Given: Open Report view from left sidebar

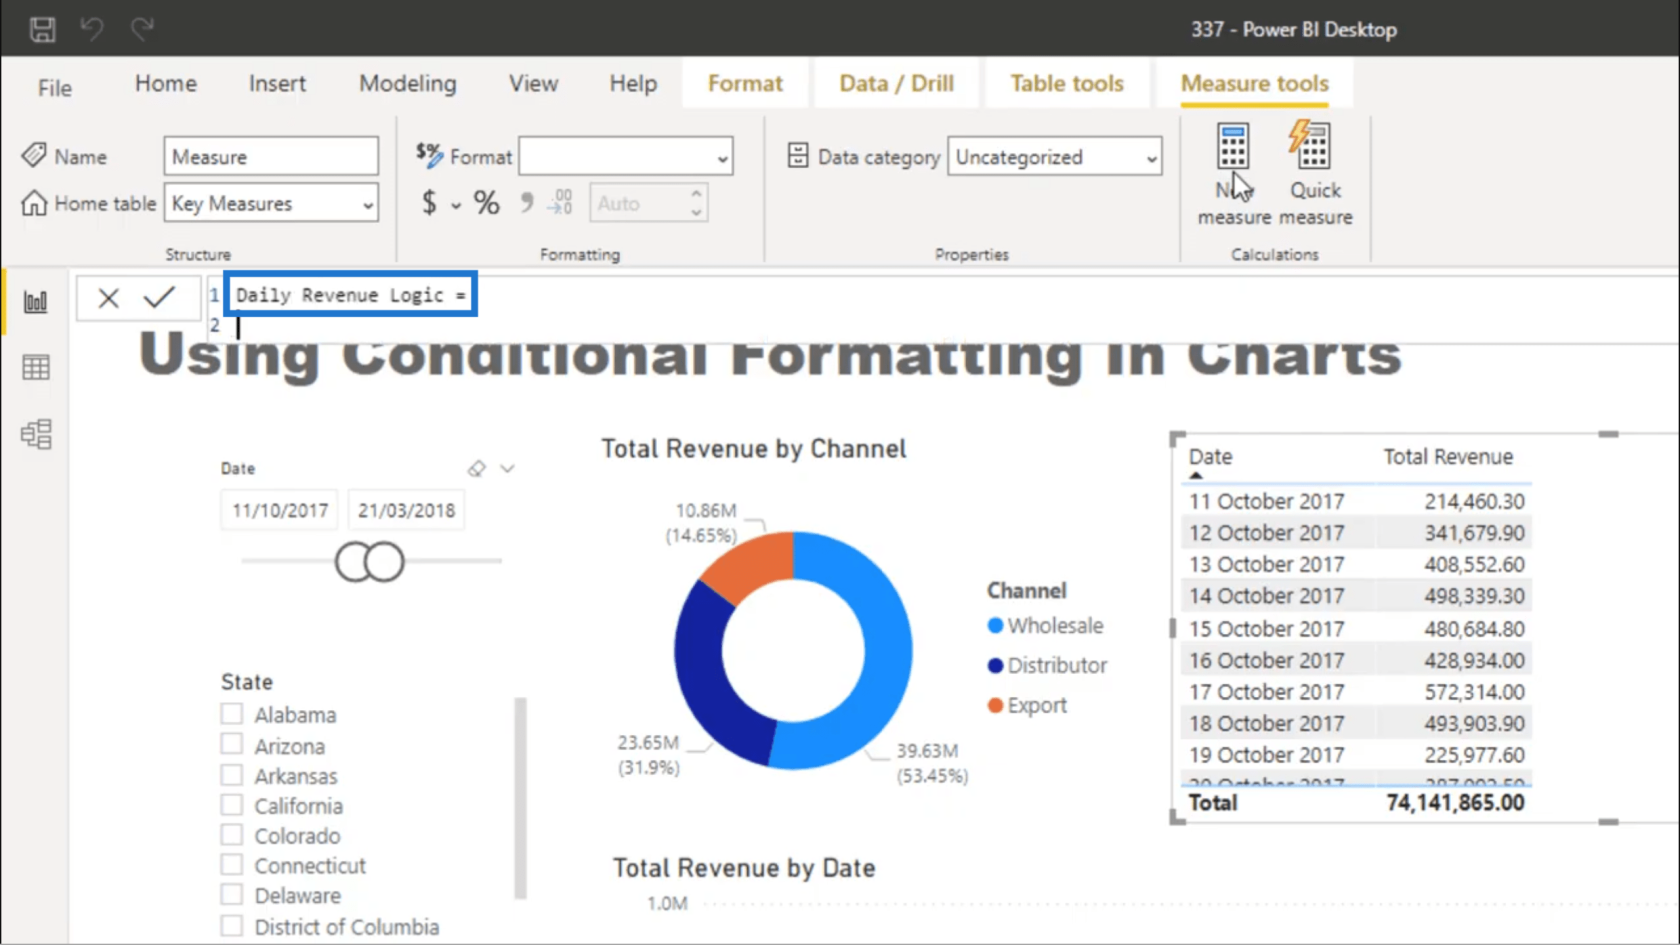Looking at the screenshot, I should pos(36,302).
